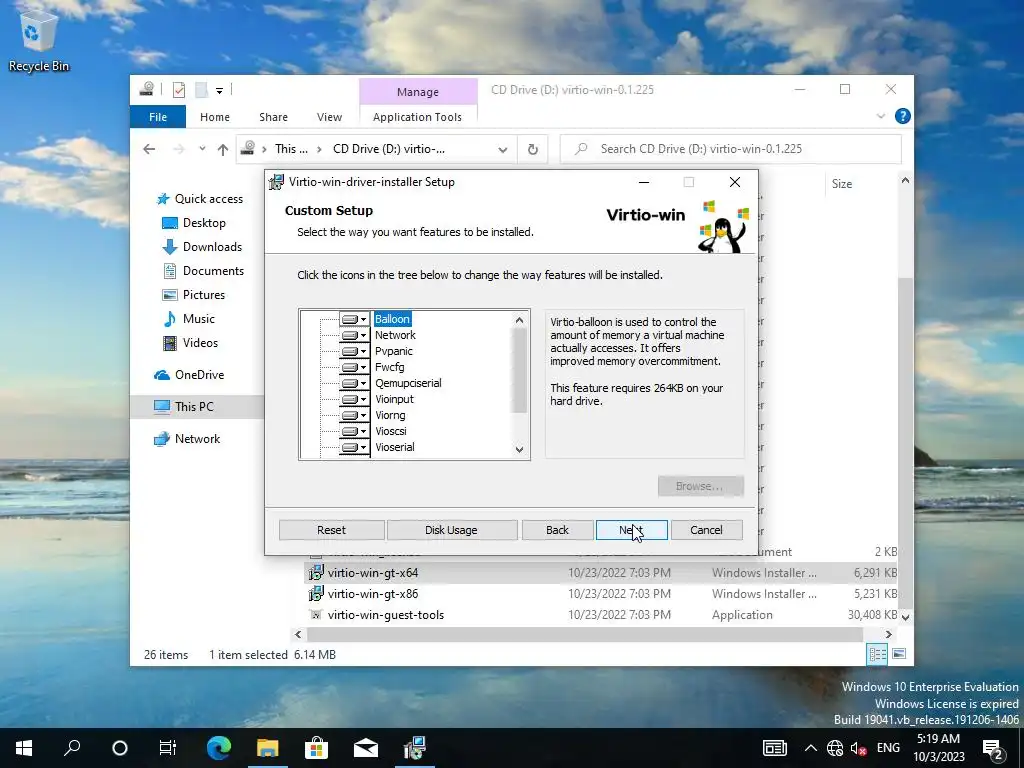Viewport: 1024px width, 768px height.
Task: Open the Qemupciserial feature install dropdown icon
Action: click(x=355, y=383)
